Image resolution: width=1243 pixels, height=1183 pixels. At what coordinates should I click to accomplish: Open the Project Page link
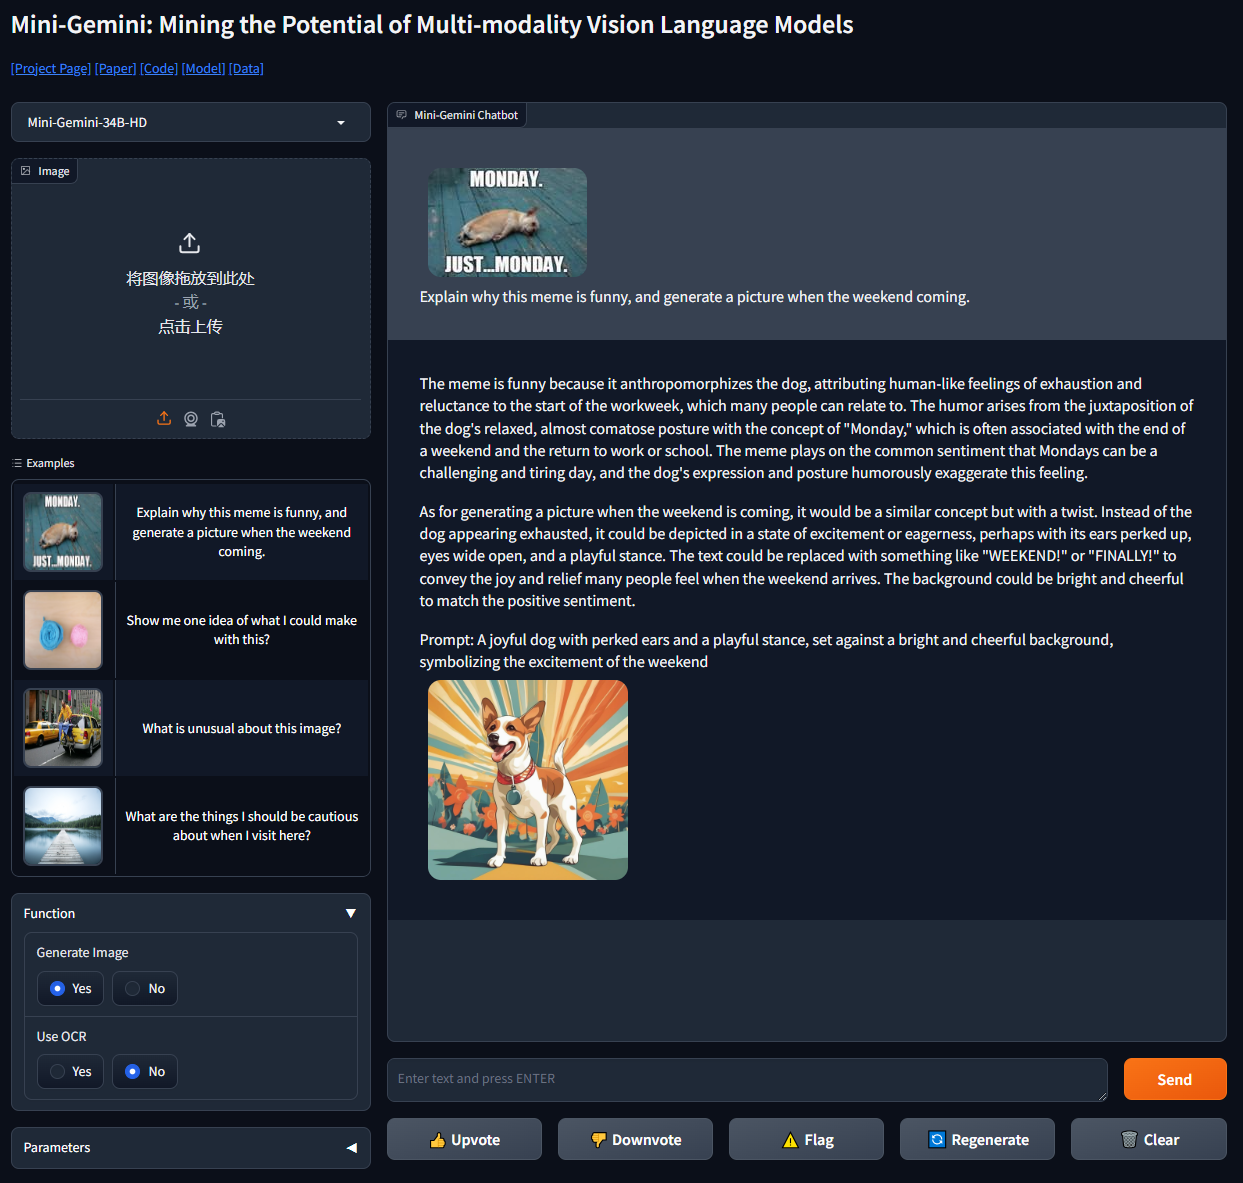[x=51, y=68]
